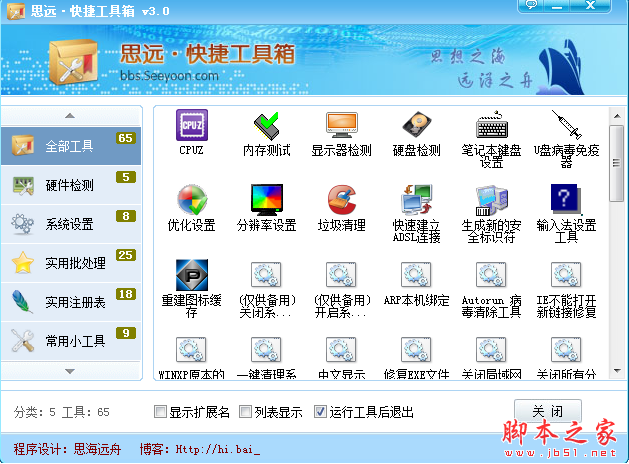The height and width of the screenshot is (464, 629).
Task: Expand category list with up arrow
Action: tap(71, 116)
